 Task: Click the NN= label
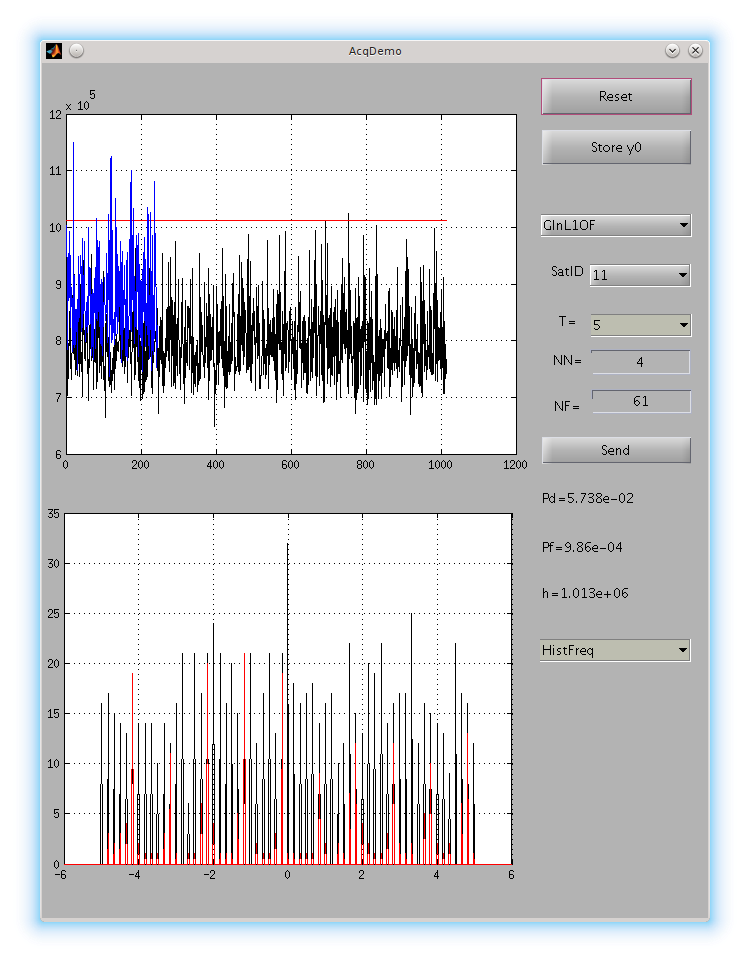567,361
